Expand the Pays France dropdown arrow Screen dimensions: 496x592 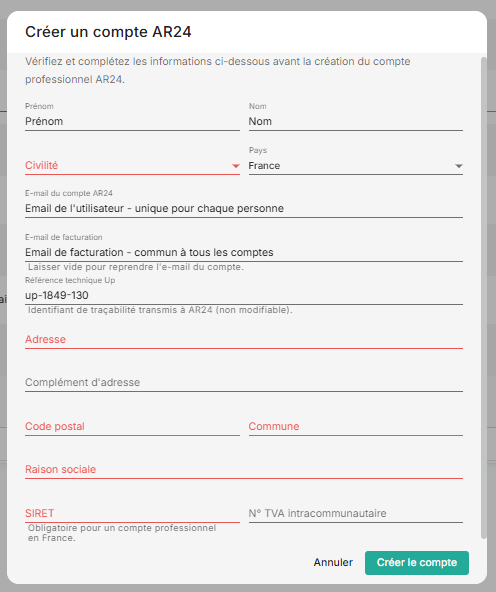point(459,166)
